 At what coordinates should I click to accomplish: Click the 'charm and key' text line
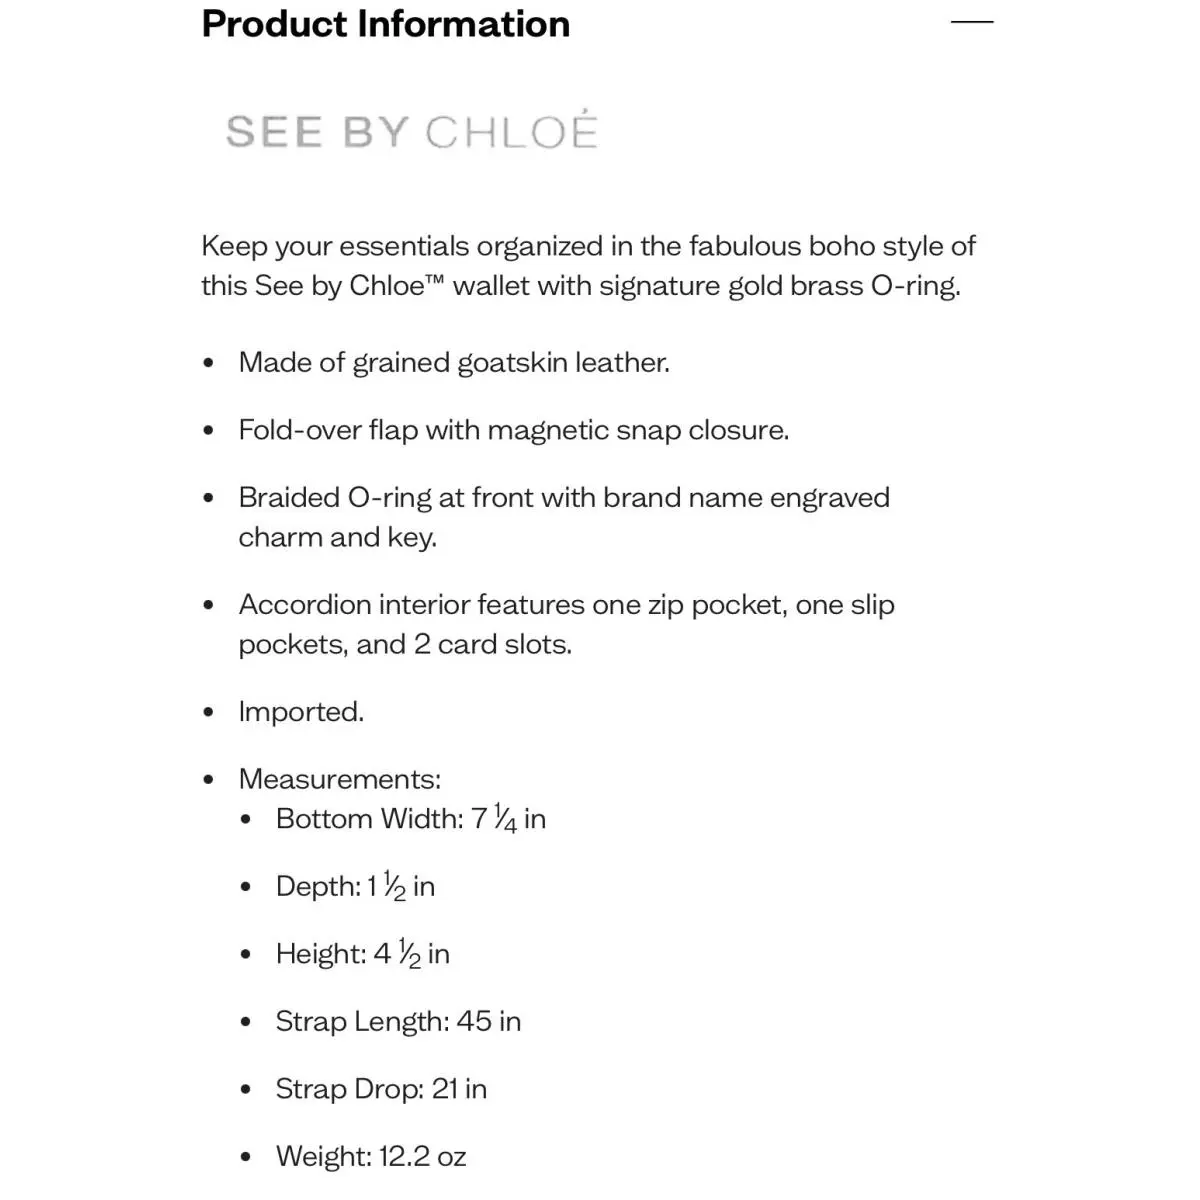(338, 537)
